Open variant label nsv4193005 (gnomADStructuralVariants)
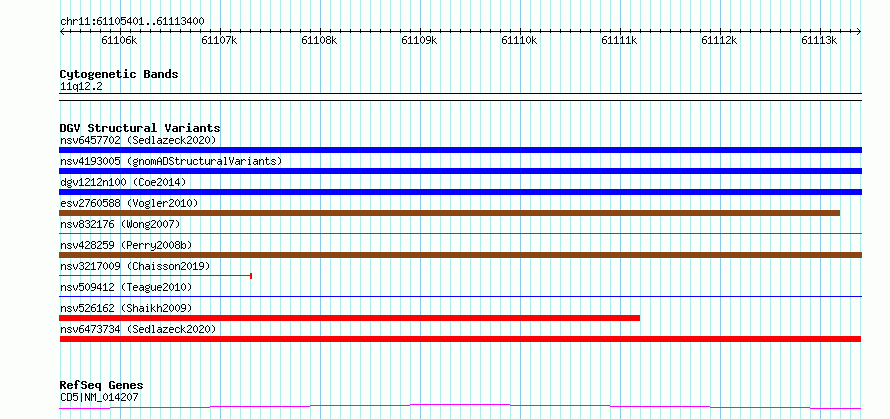Viewport: 890px width, 419px height. click(171, 161)
